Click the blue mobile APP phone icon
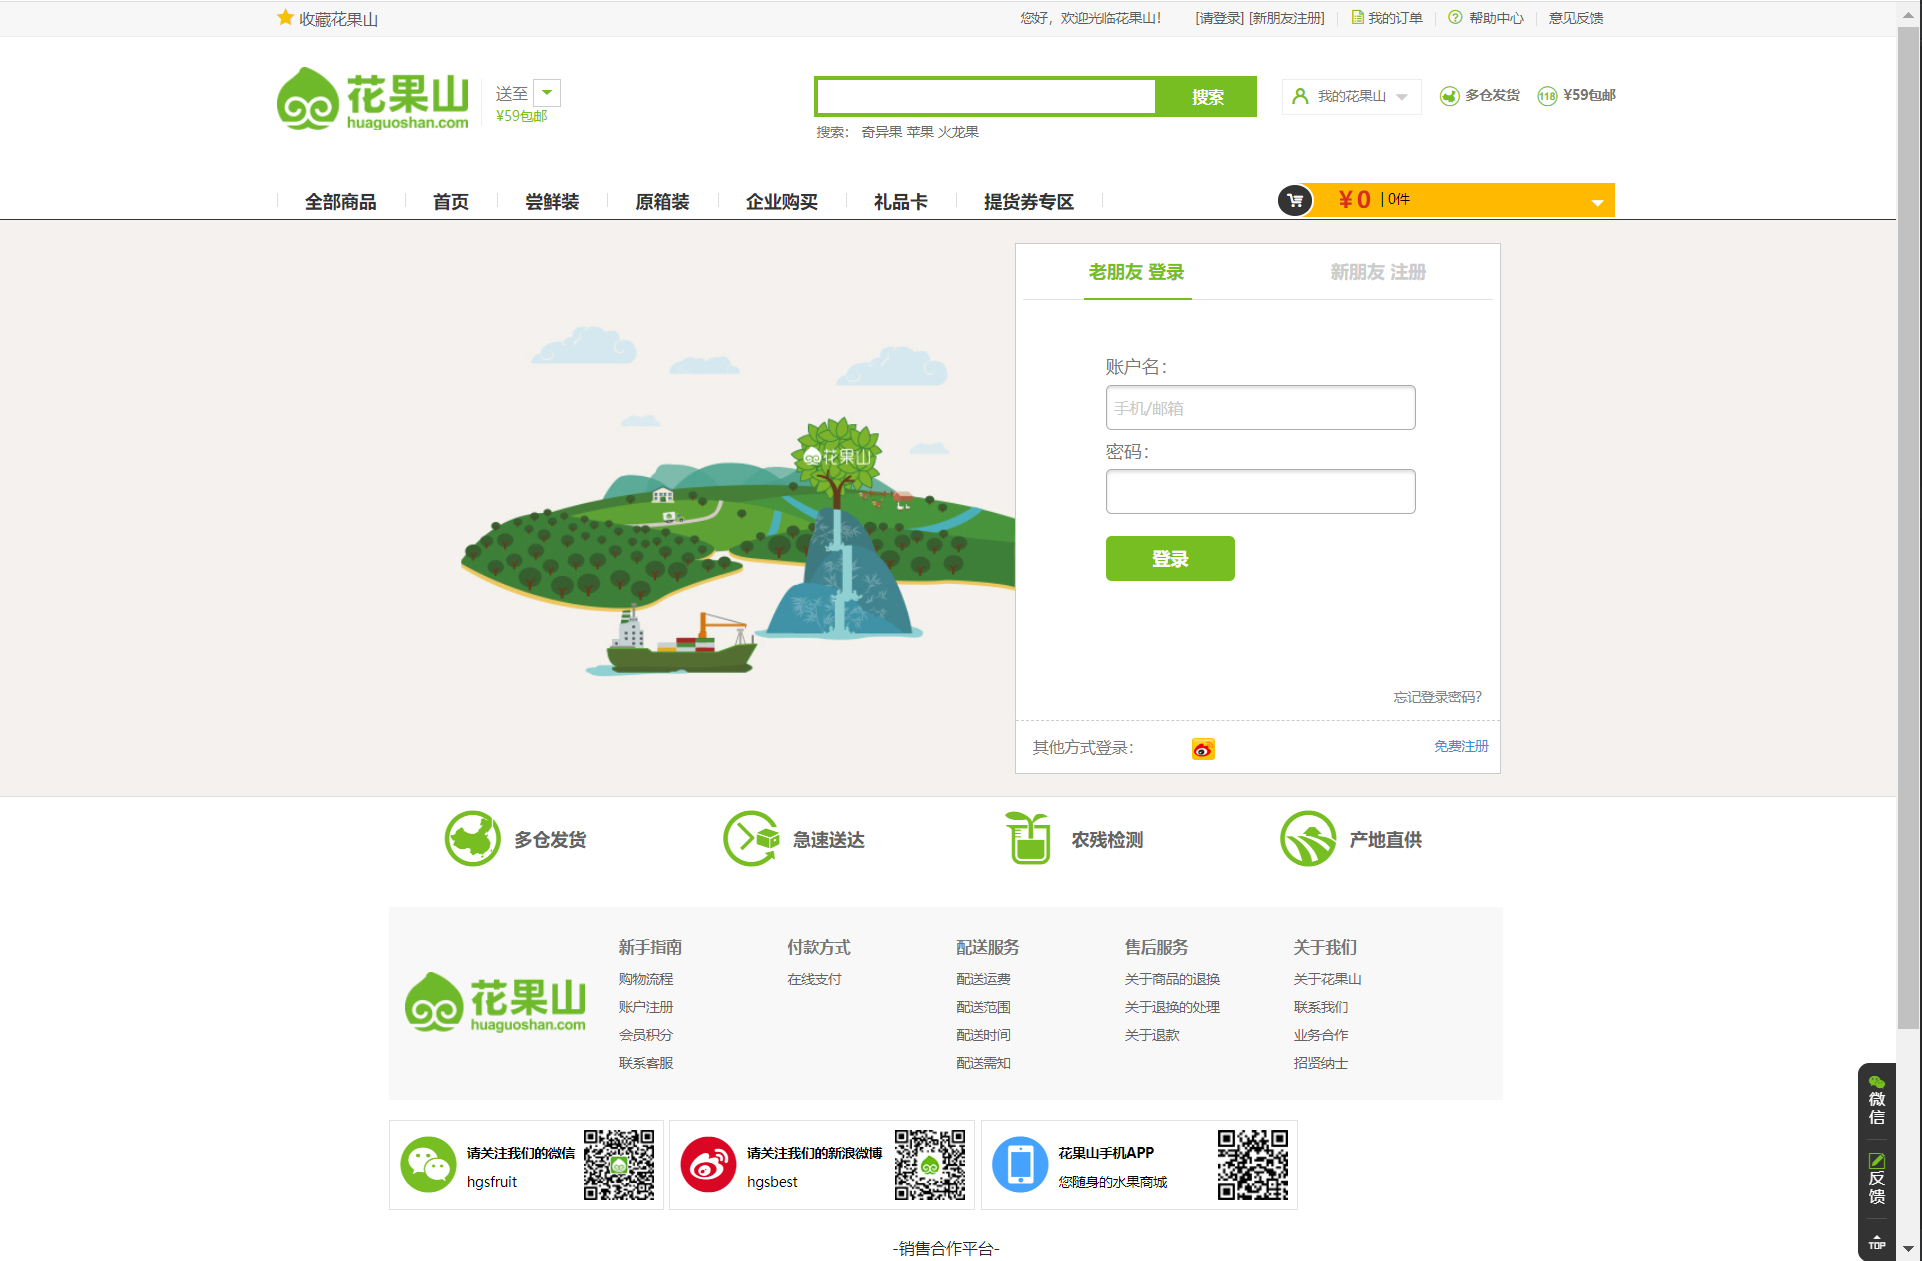Screen dimensions: 1922x1261 point(1020,1165)
